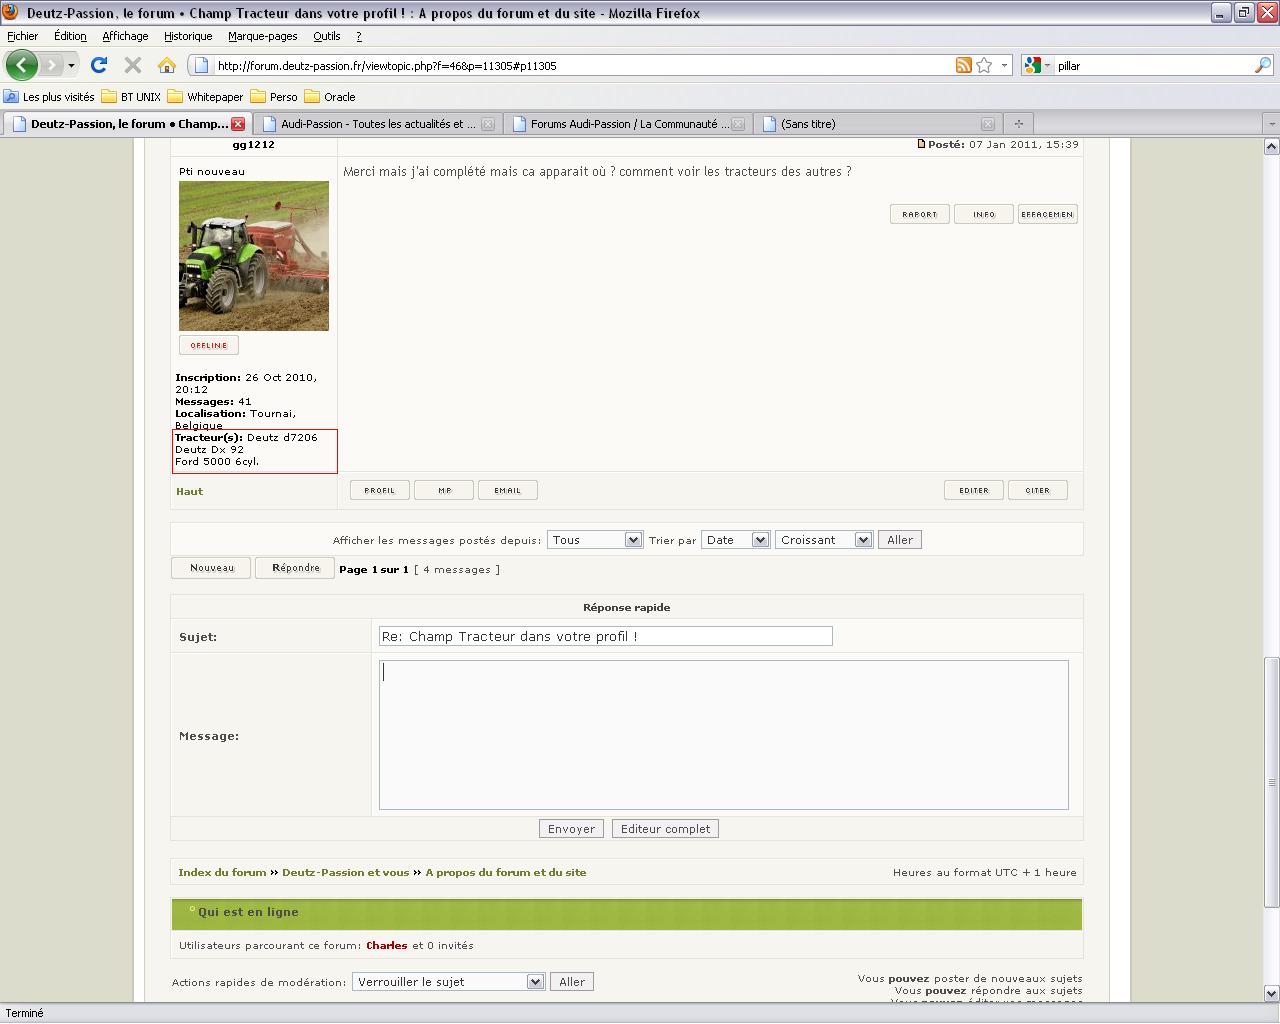The width and height of the screenshot is (1280, 1024).
Task: Submit the reply with Envoyer button
Action: tap(572, 829)
